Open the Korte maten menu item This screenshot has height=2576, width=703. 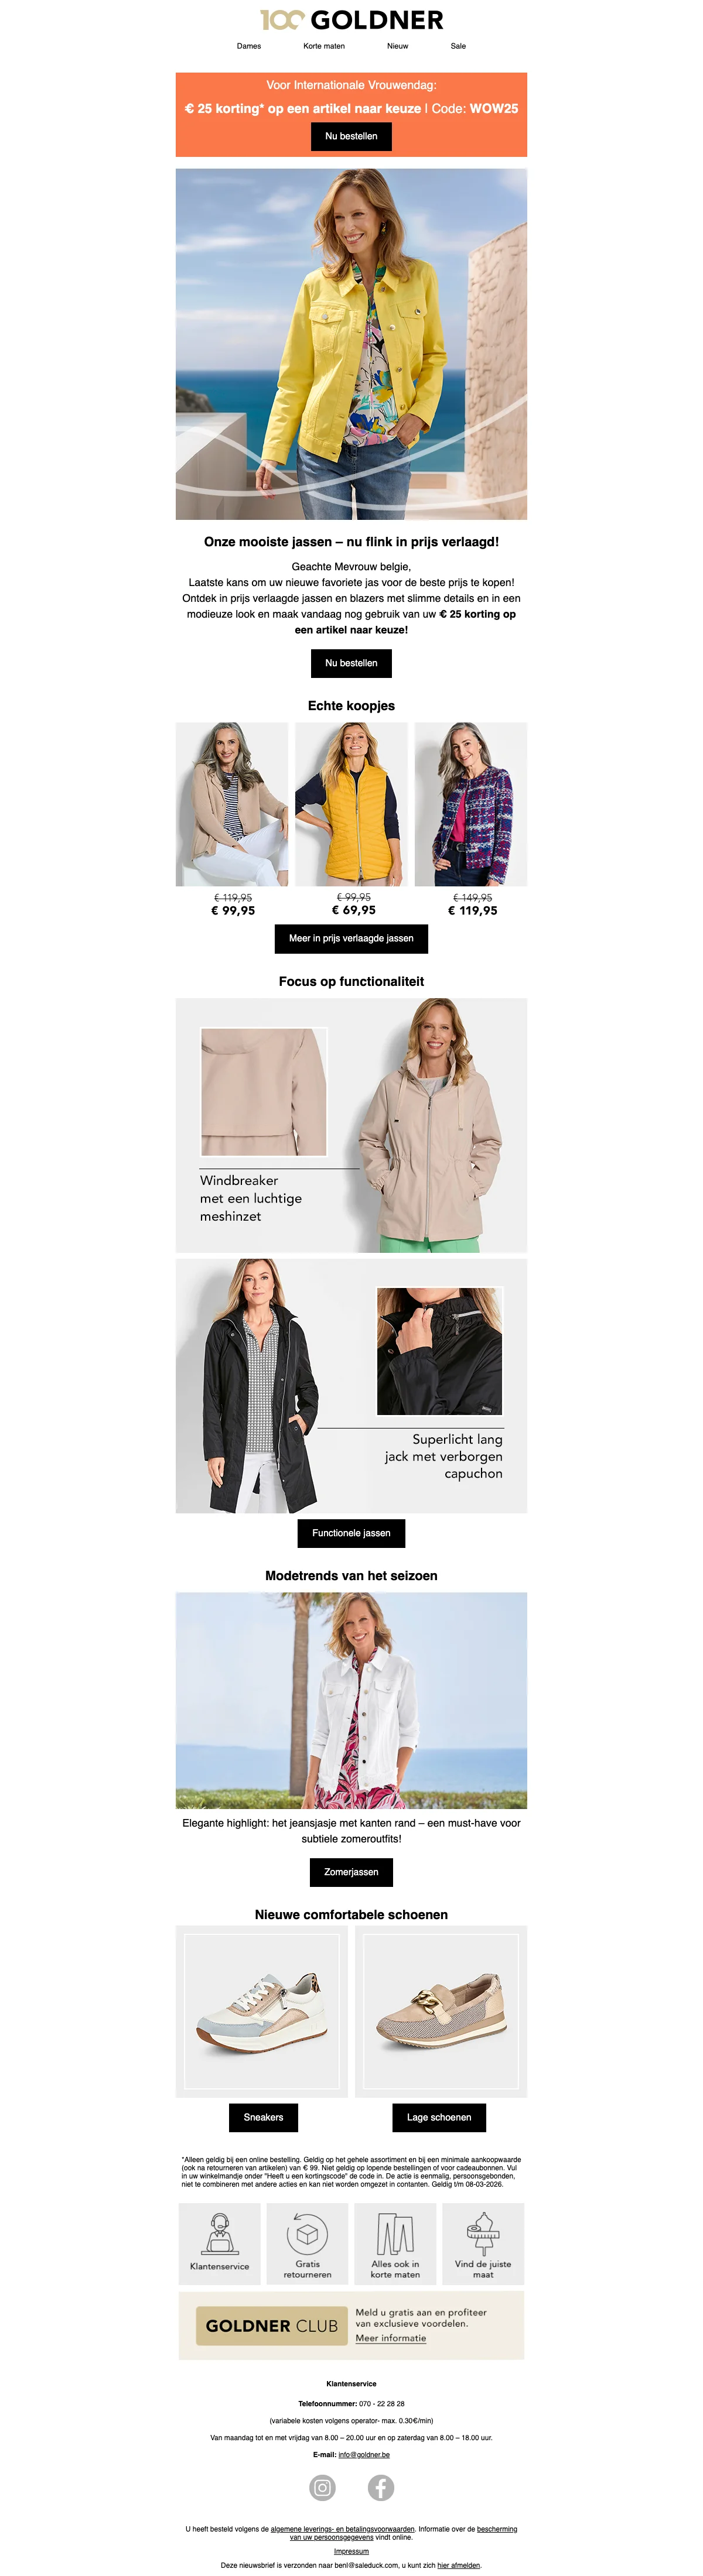[x=324, y=46]
